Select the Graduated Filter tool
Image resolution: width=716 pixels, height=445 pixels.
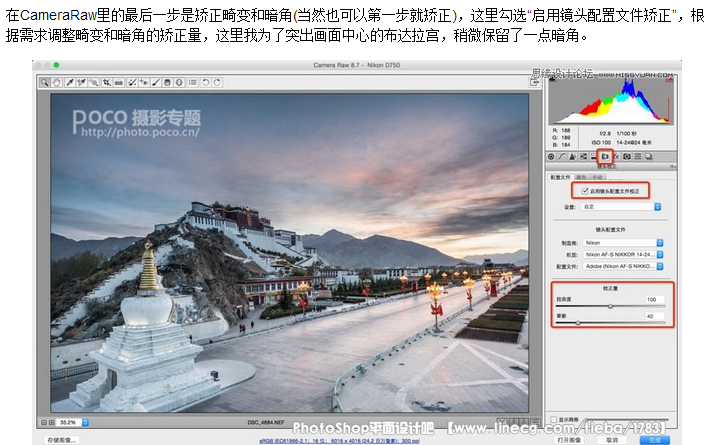click(168, 83)
